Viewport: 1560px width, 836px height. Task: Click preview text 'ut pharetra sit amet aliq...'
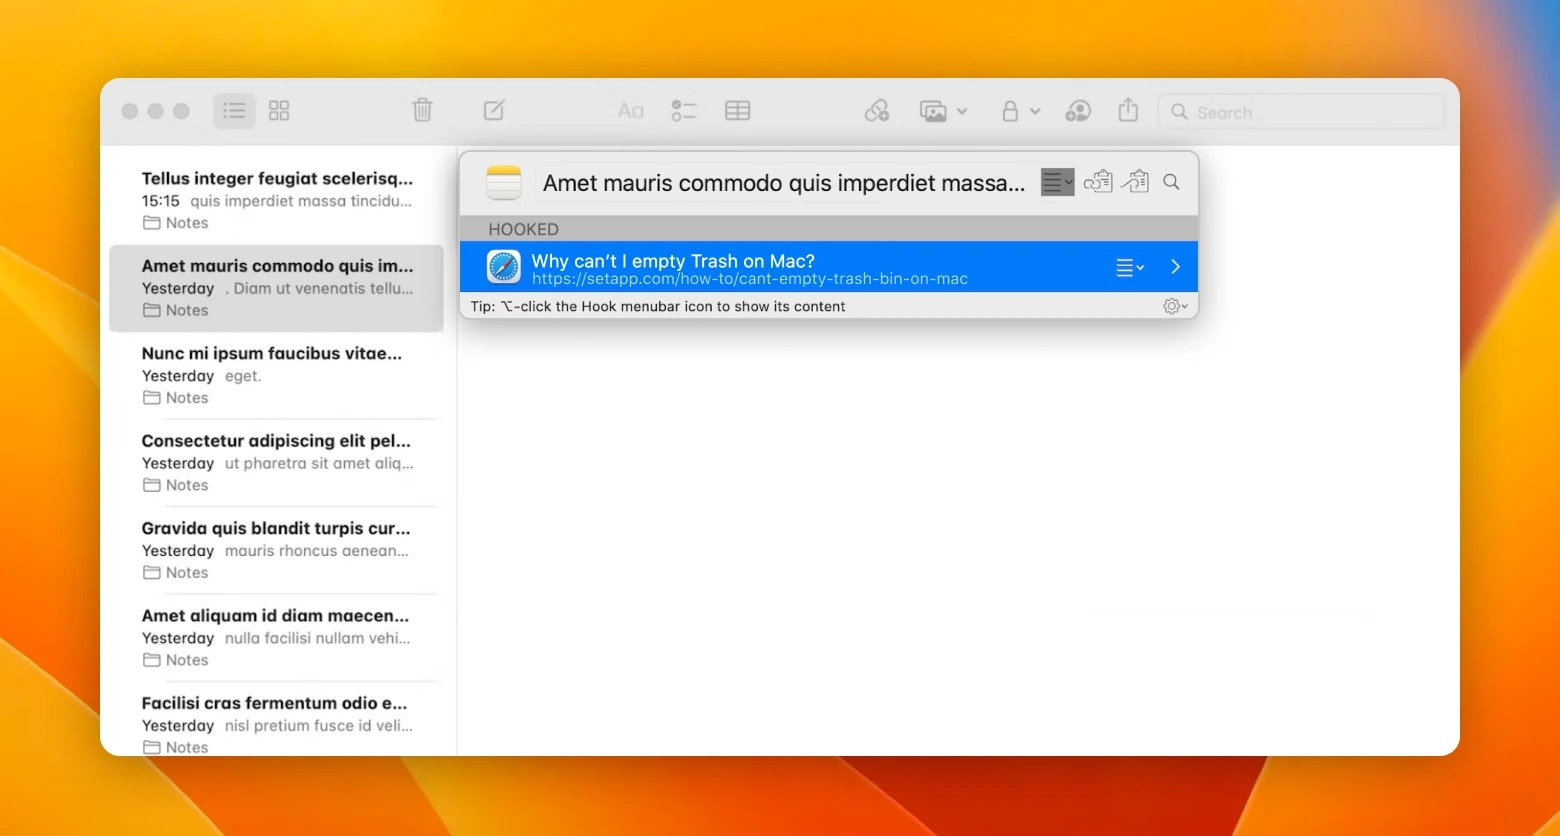[318, 463]
